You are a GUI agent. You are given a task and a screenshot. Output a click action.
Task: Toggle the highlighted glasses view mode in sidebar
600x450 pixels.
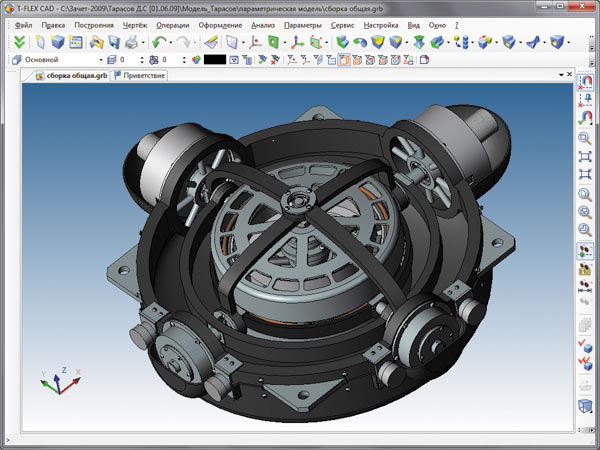(x=585, y=251)
